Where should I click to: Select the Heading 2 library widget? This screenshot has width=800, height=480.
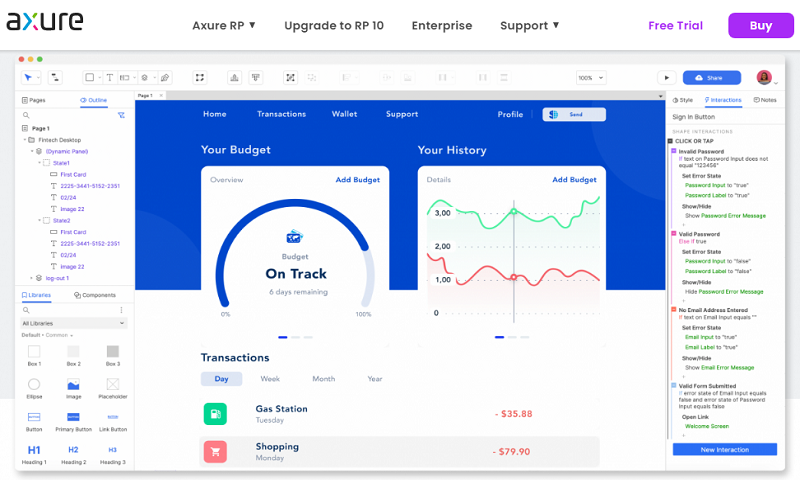tap(73, 454)
